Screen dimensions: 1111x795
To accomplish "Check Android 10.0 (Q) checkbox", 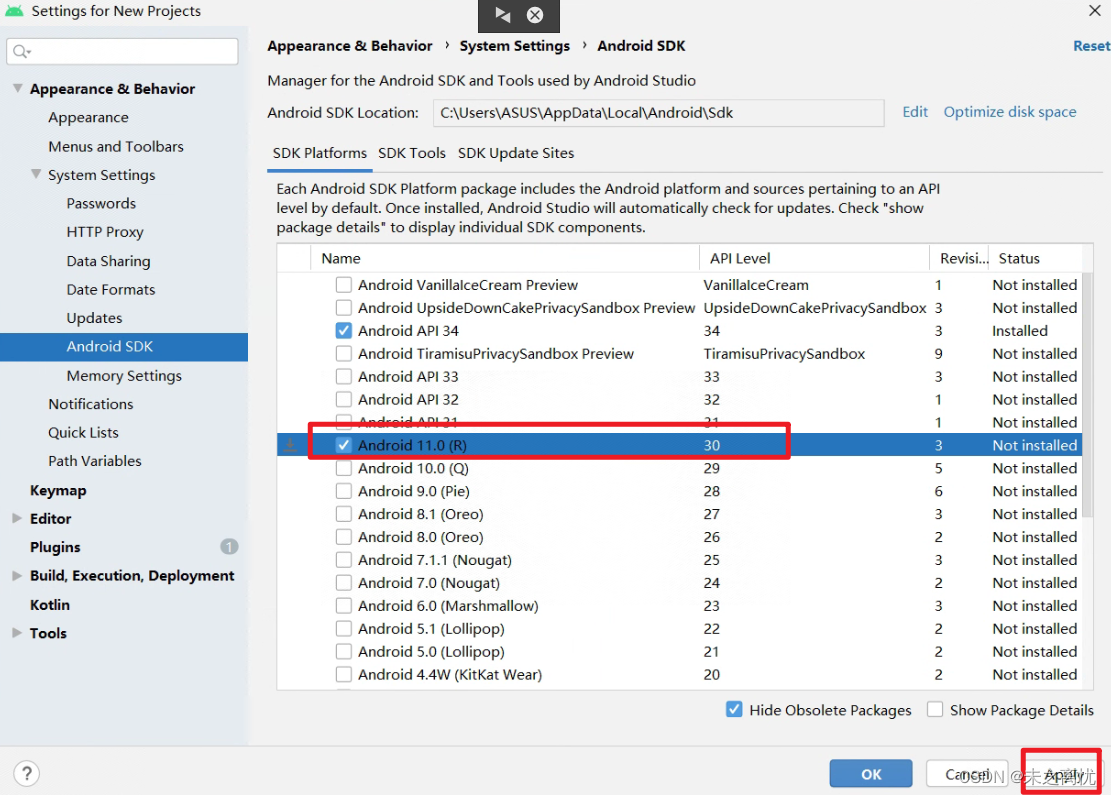I will tap(344, 468).
